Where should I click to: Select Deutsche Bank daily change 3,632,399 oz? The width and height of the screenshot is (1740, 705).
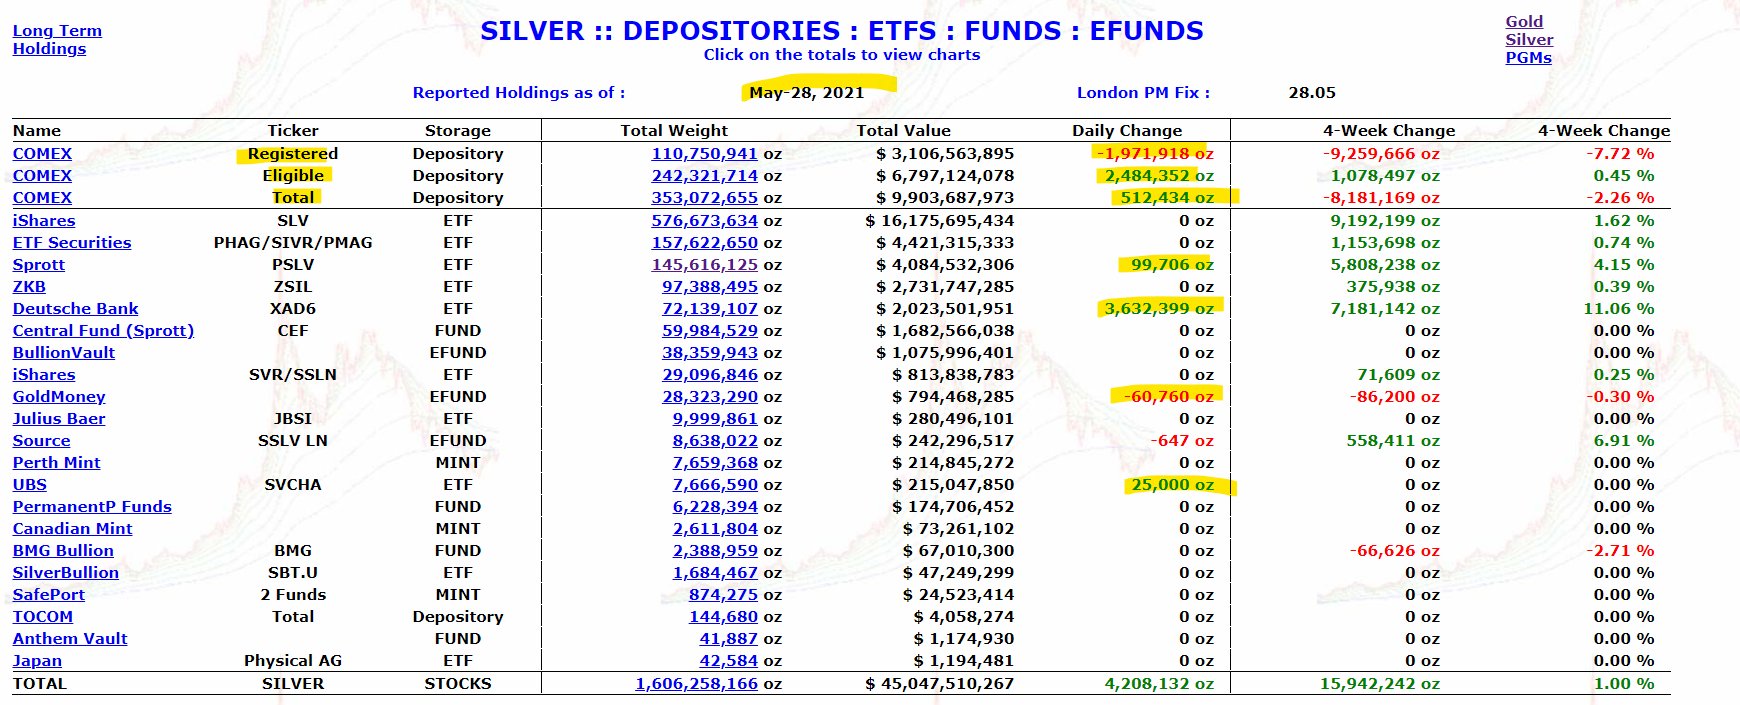tap(1159, 309)
